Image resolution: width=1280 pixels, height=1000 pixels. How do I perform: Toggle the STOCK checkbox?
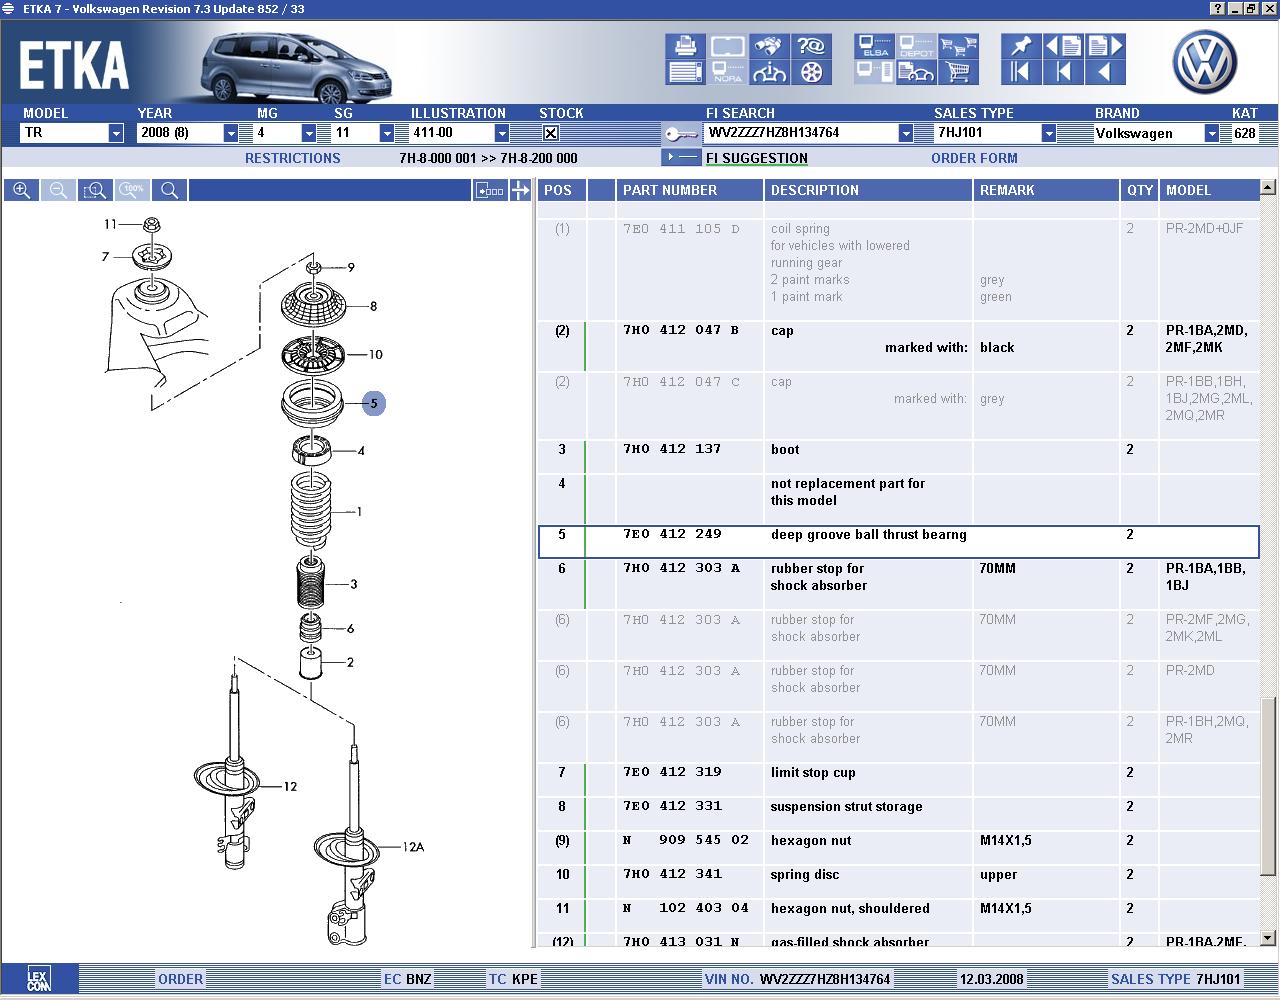point(550,133)
